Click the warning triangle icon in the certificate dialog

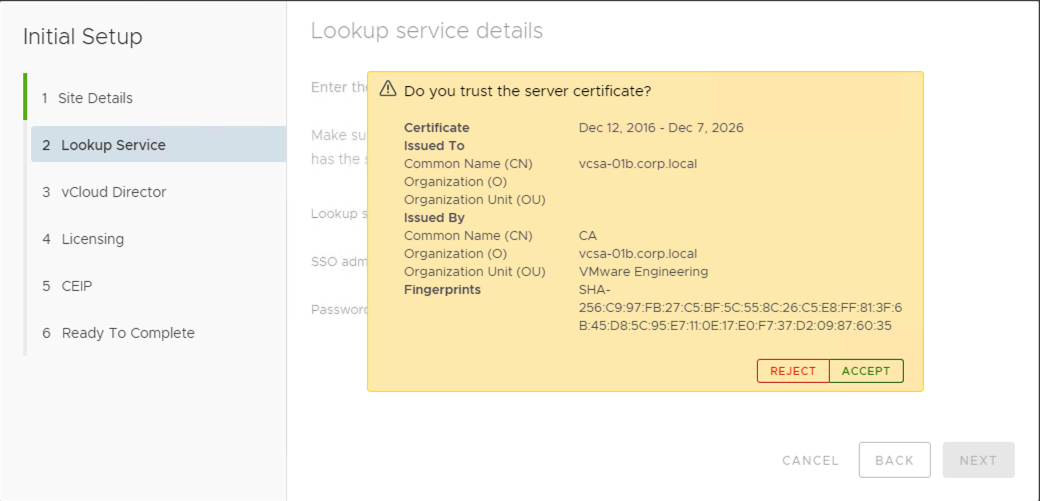(388, 90)
